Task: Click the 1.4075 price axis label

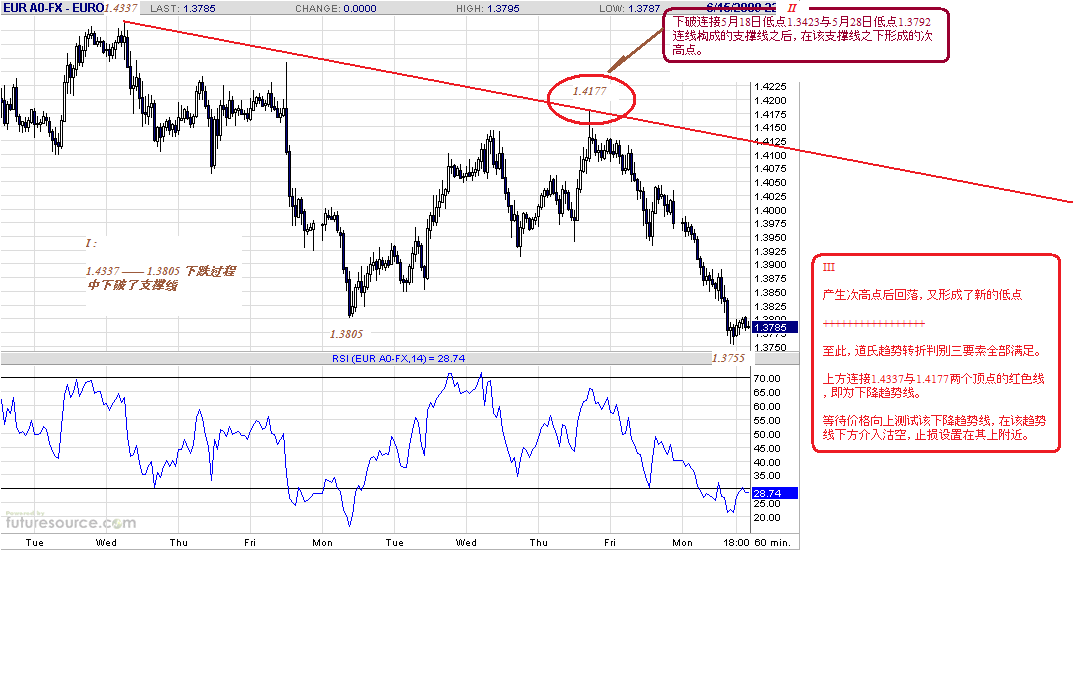Action: (770, 169)
